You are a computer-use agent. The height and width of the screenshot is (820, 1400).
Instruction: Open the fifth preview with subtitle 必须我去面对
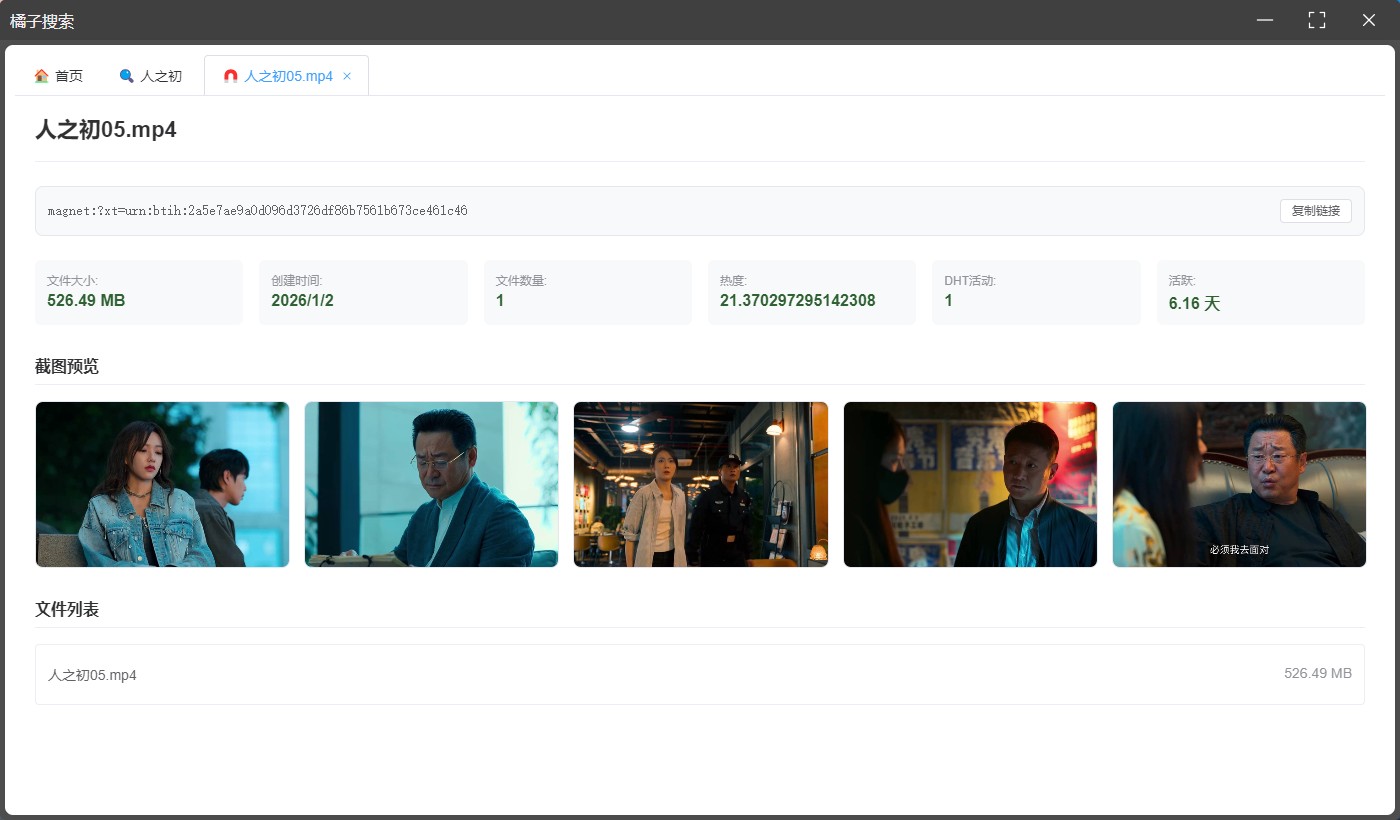pos(1239,484)
